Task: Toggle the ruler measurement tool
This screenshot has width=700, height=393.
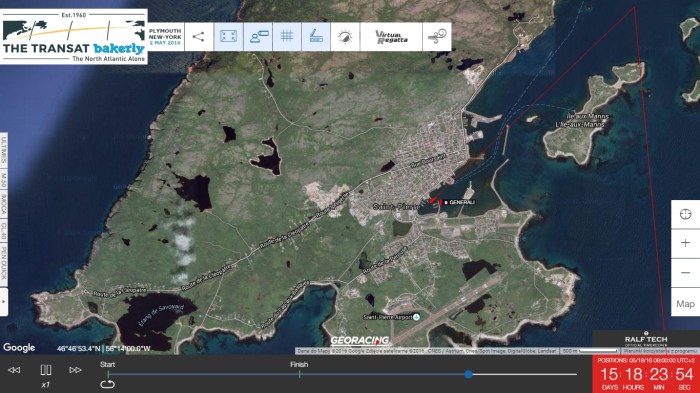Action: click(x=316, y=36)
